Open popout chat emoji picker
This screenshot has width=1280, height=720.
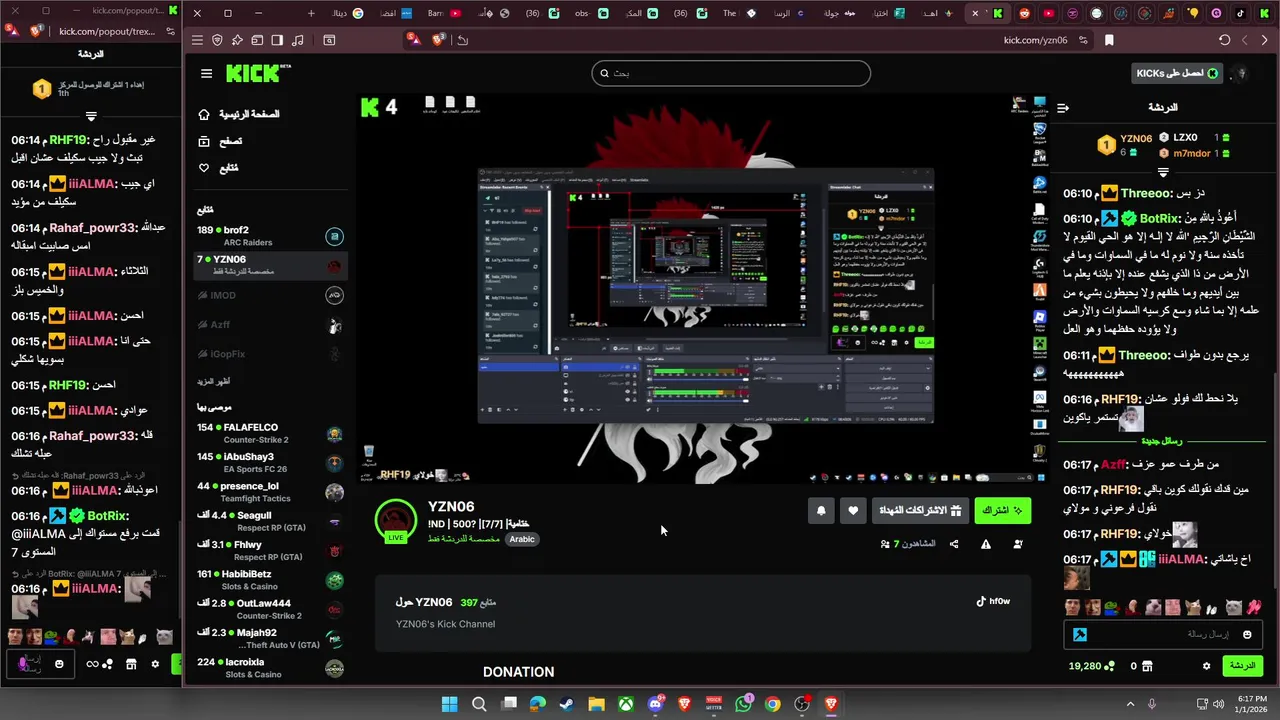click(60, 664)
